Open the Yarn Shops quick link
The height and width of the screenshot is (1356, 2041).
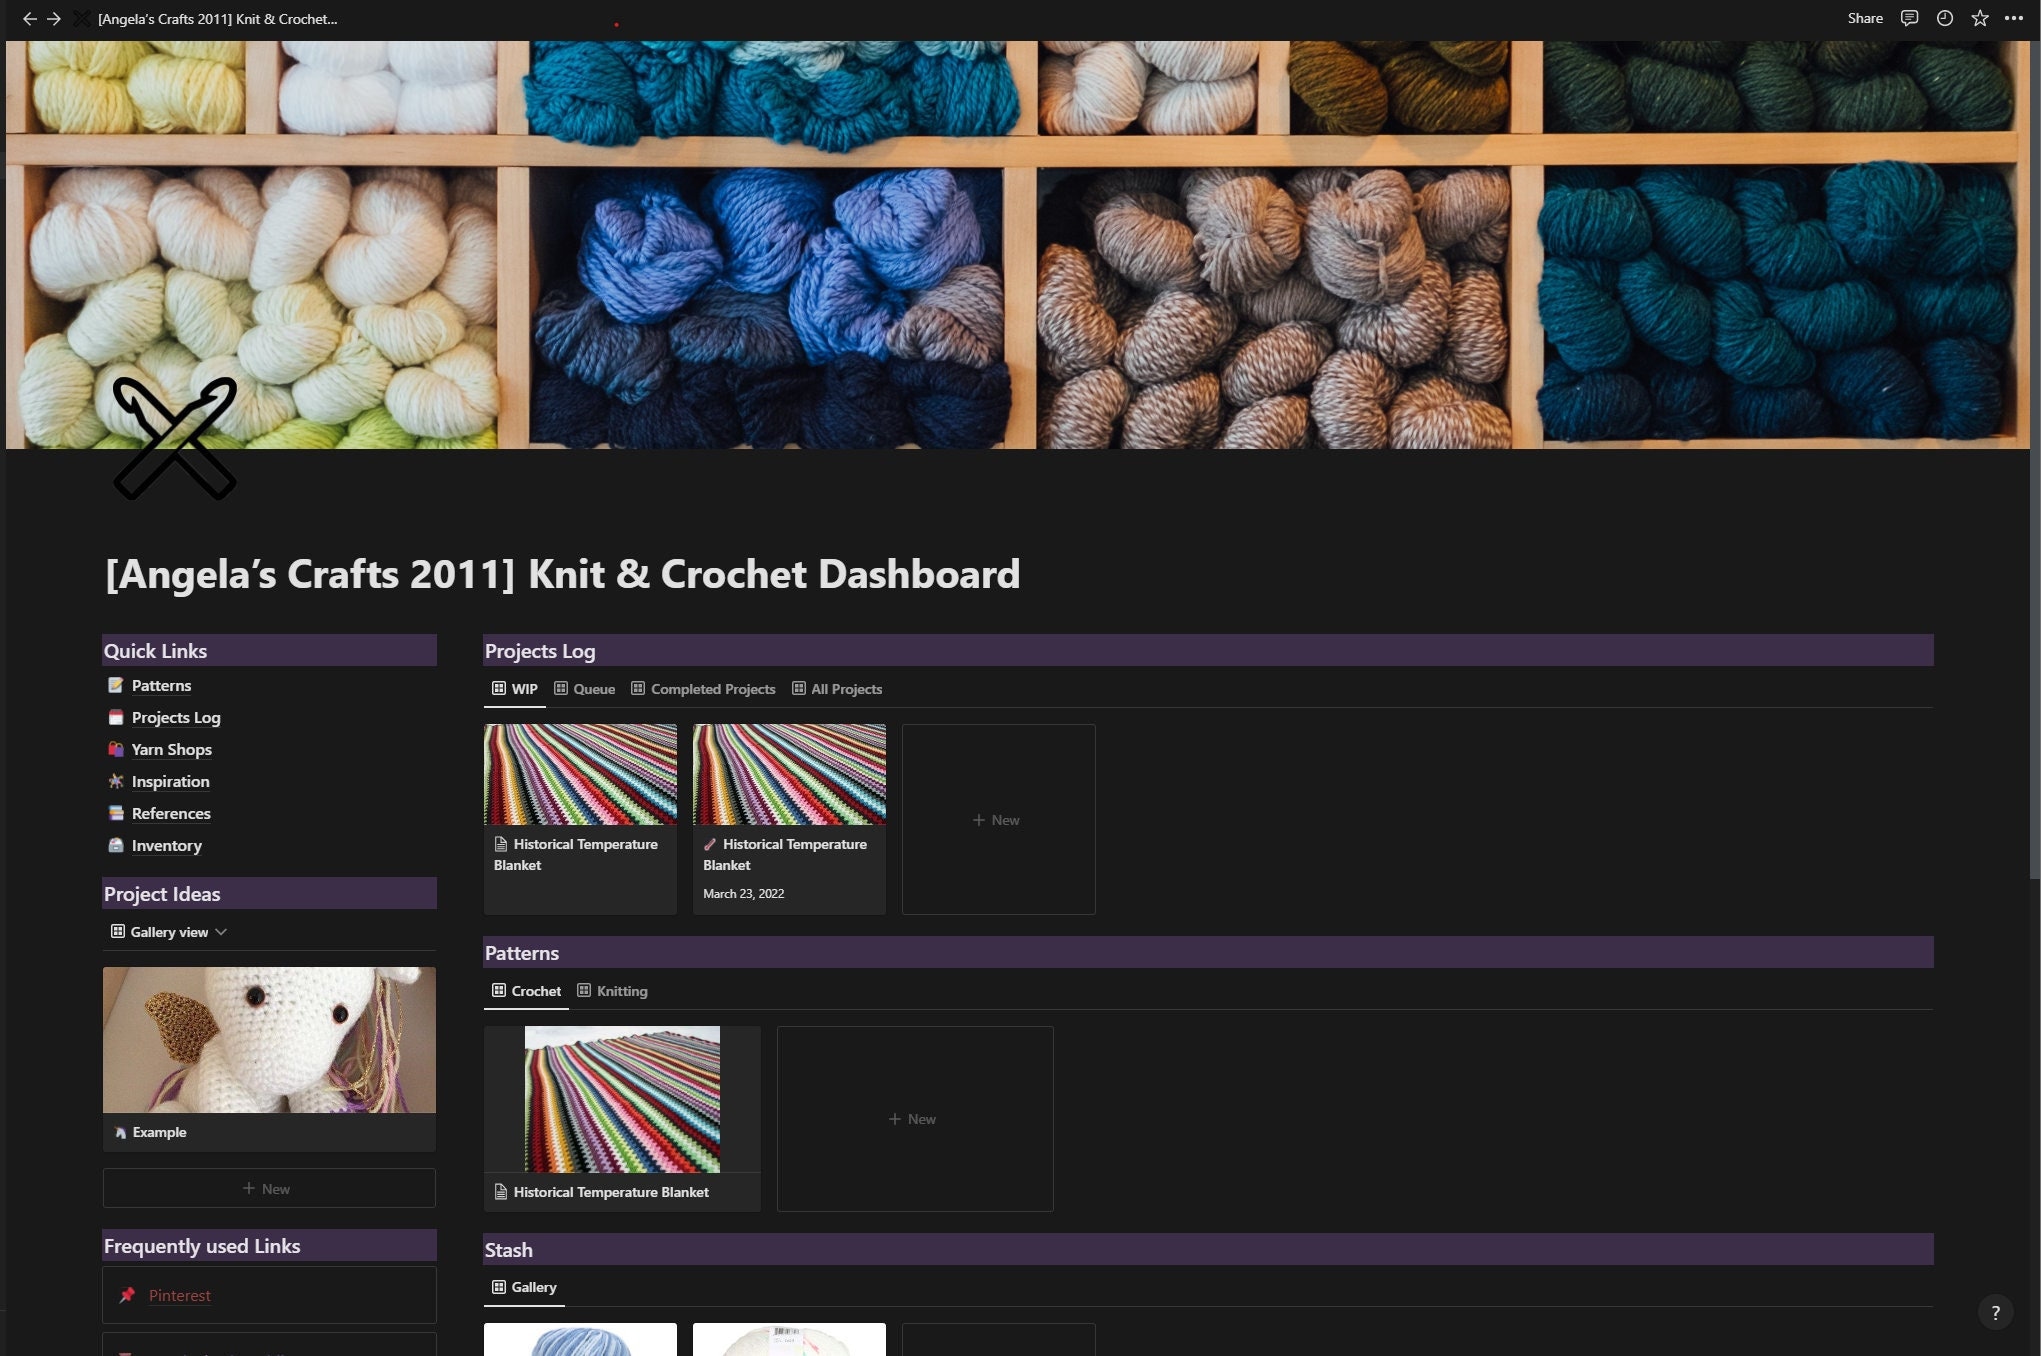click(171, 749)
